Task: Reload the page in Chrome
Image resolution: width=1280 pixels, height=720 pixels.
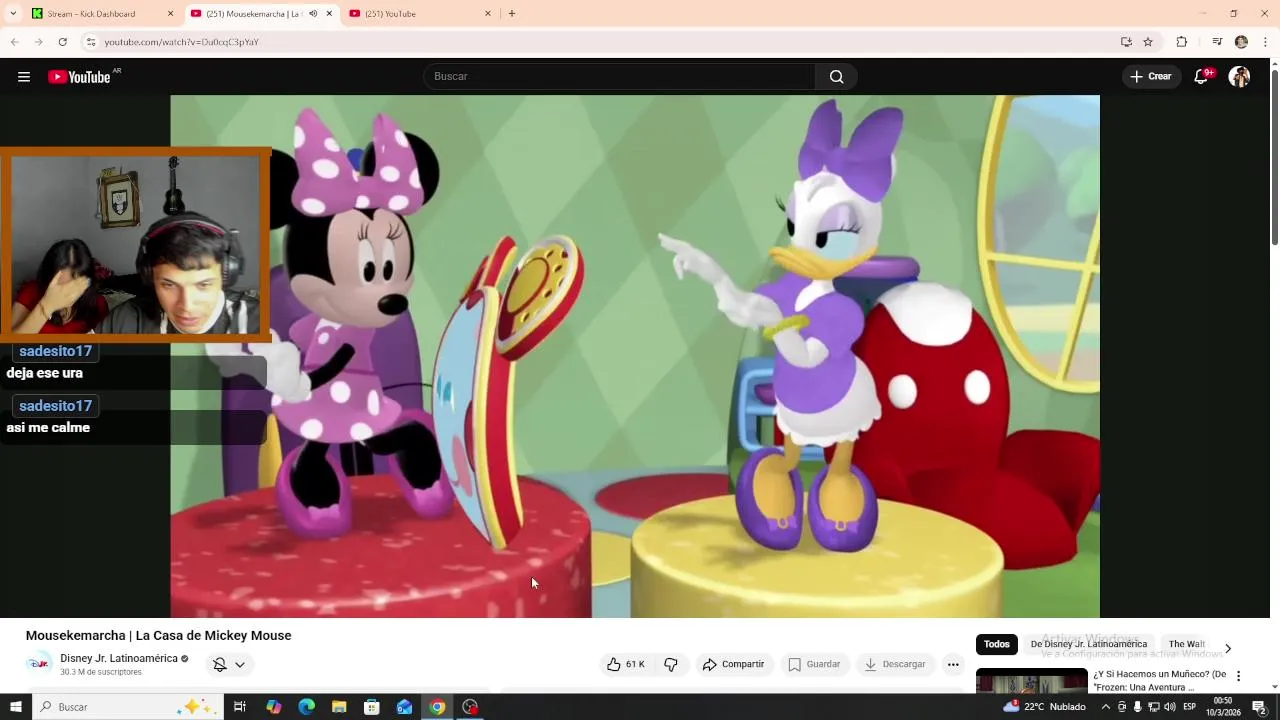Action: (x=62, y=42)
